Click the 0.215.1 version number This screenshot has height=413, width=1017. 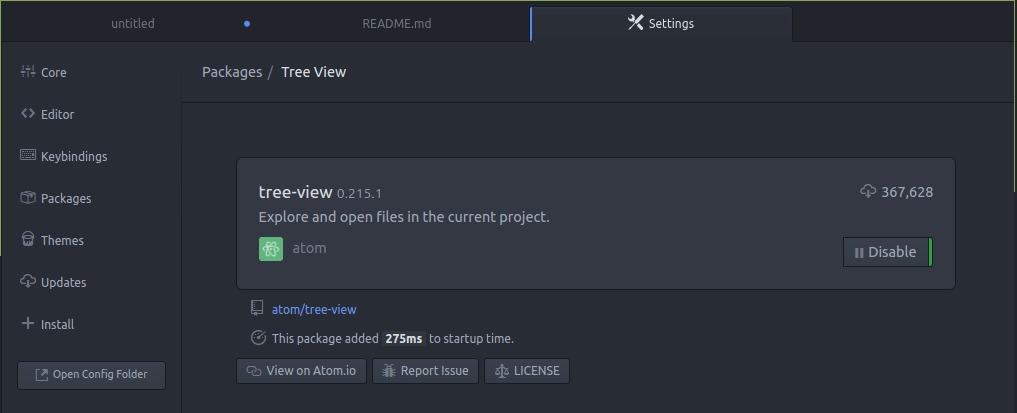pos(359,193)
